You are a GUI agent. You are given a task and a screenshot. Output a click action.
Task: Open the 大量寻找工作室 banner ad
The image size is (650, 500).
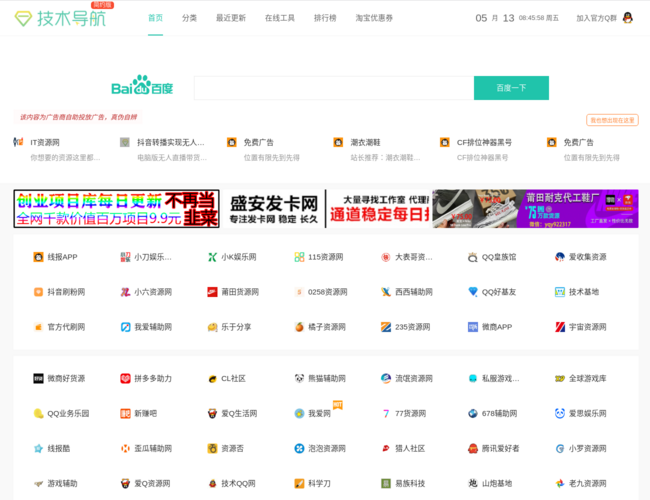(x=379, y=209)
